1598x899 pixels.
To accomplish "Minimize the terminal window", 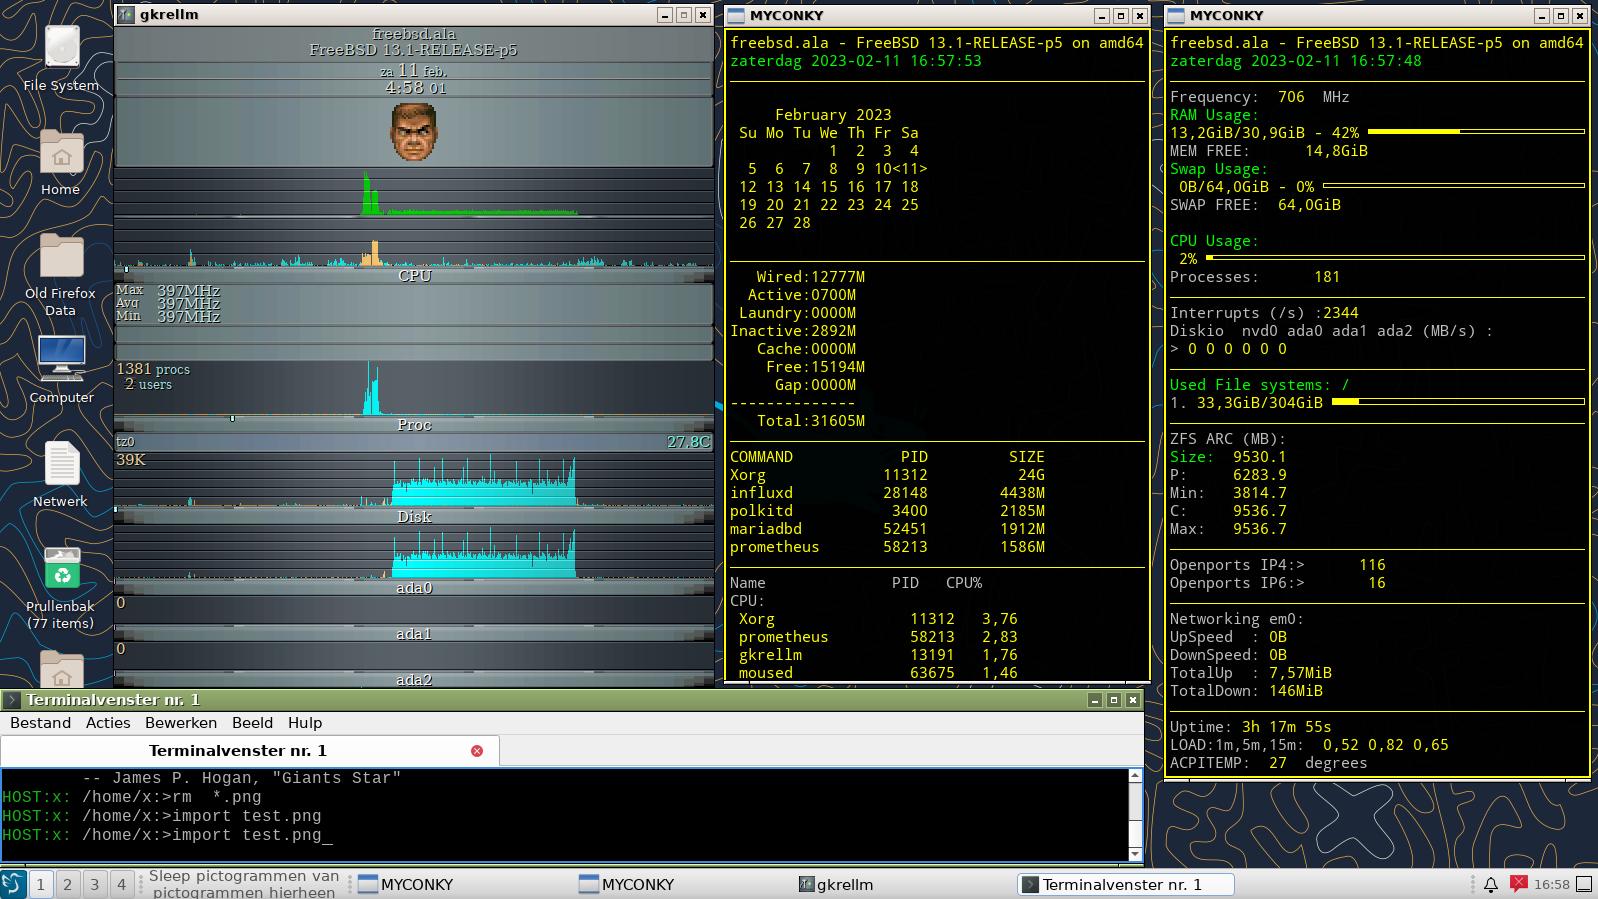I will (x=1095, y=700).
